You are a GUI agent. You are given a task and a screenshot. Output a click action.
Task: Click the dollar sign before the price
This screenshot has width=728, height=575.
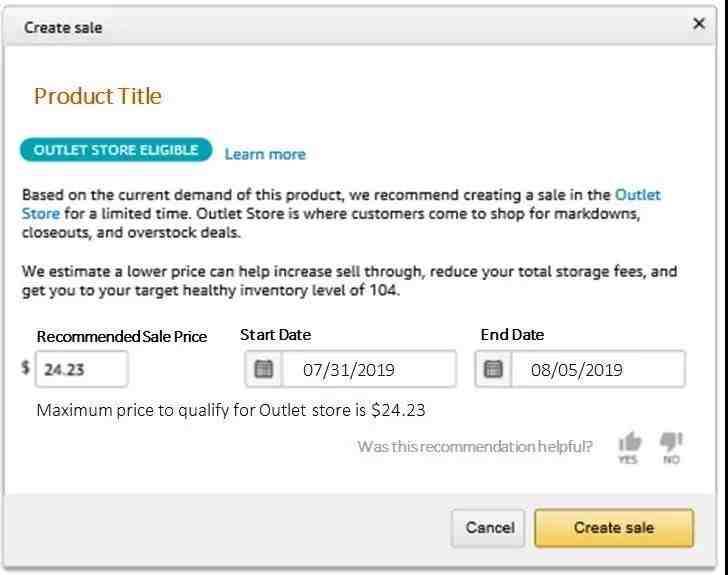pyautogui.click(x=26, y=368)
